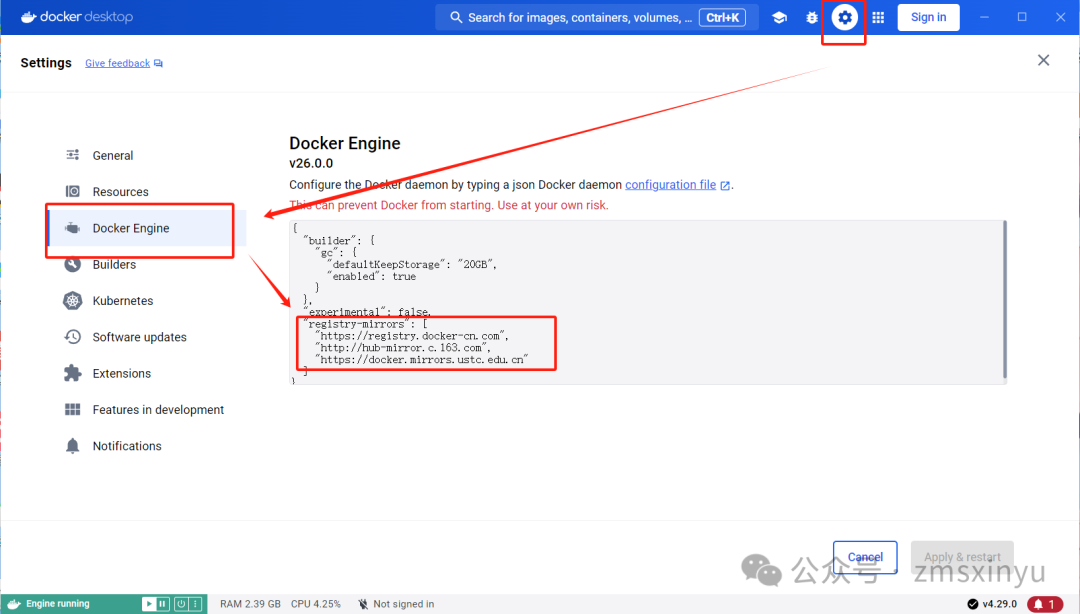Viewport: 1080px width, 614px height.
Task: Click the JSON editor vertical scrollbar
Action: tap(1005, 299)
